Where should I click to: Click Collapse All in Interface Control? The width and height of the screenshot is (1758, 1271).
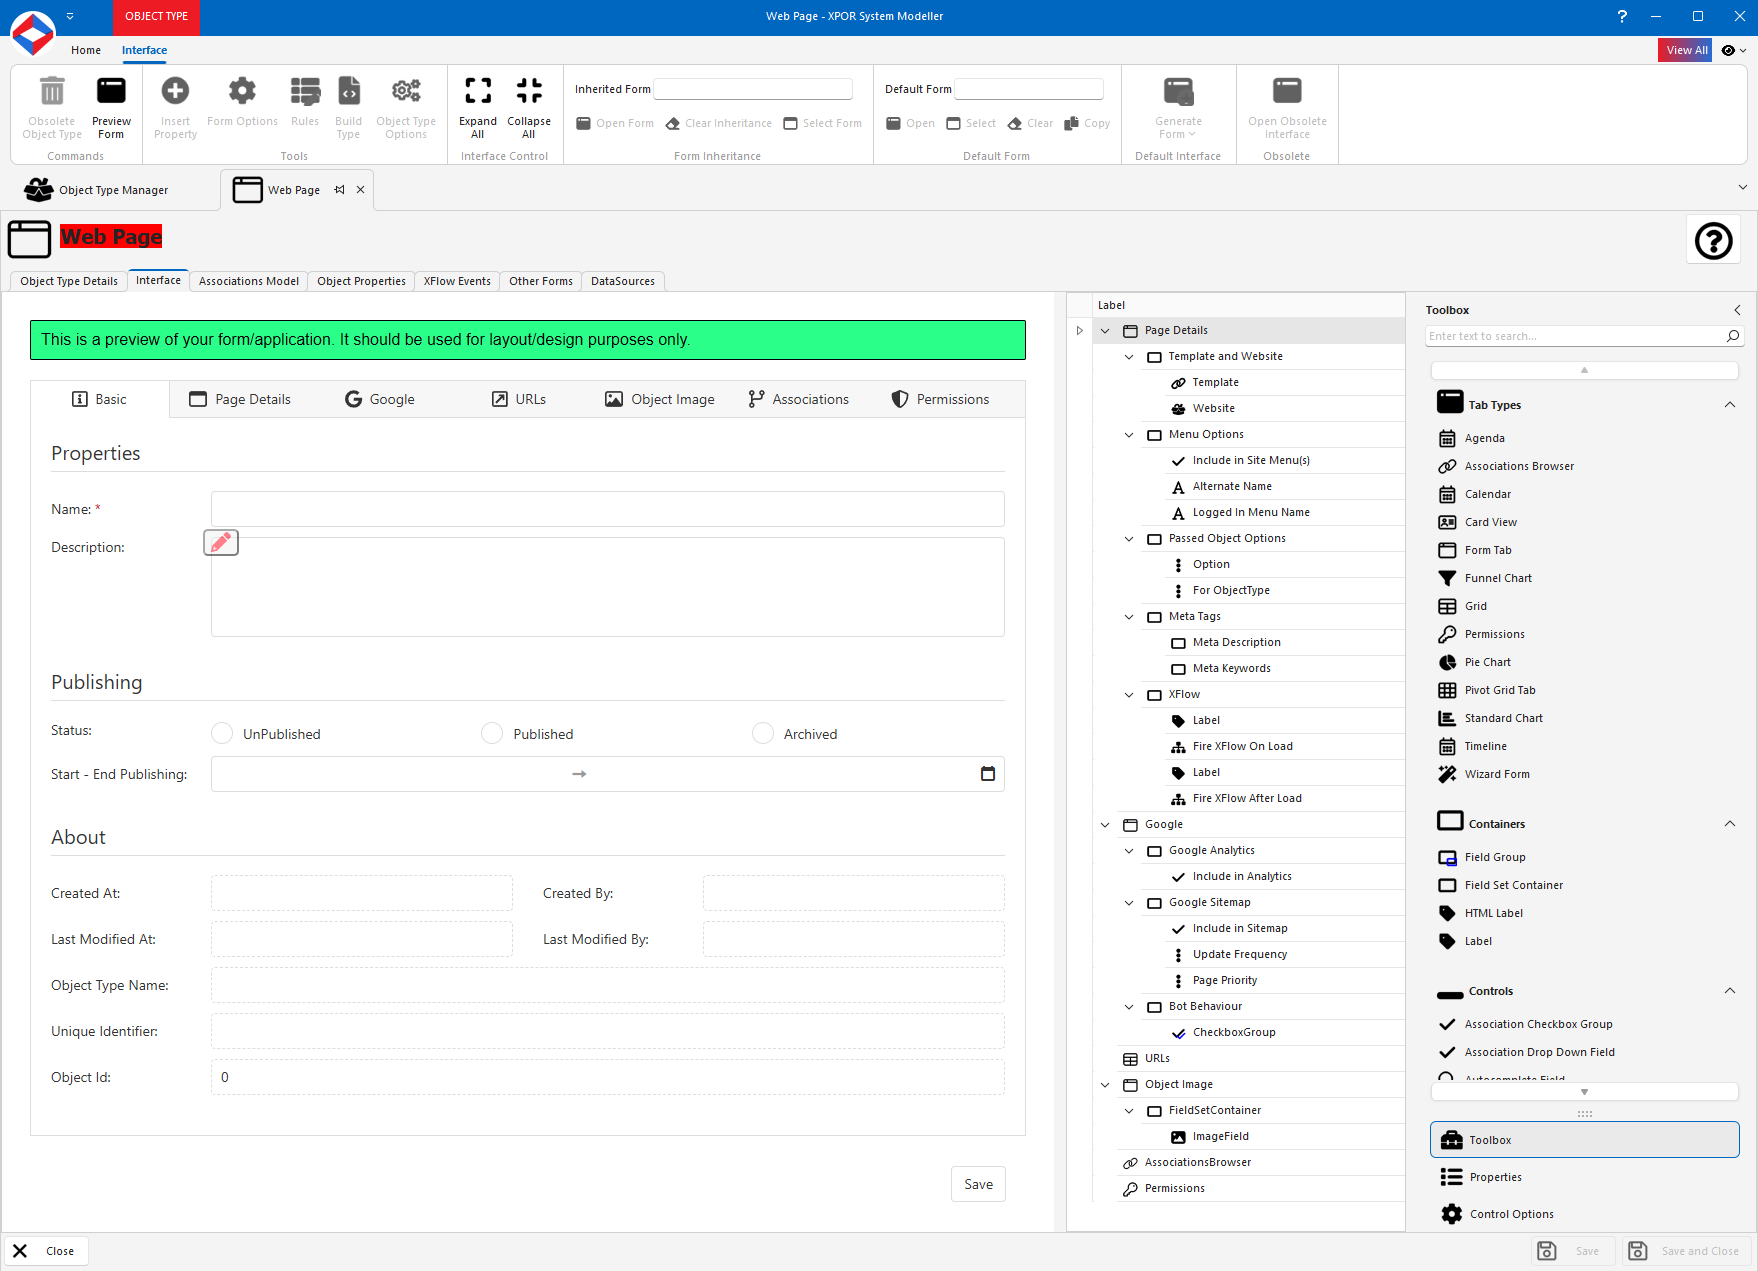coord(529,105)
